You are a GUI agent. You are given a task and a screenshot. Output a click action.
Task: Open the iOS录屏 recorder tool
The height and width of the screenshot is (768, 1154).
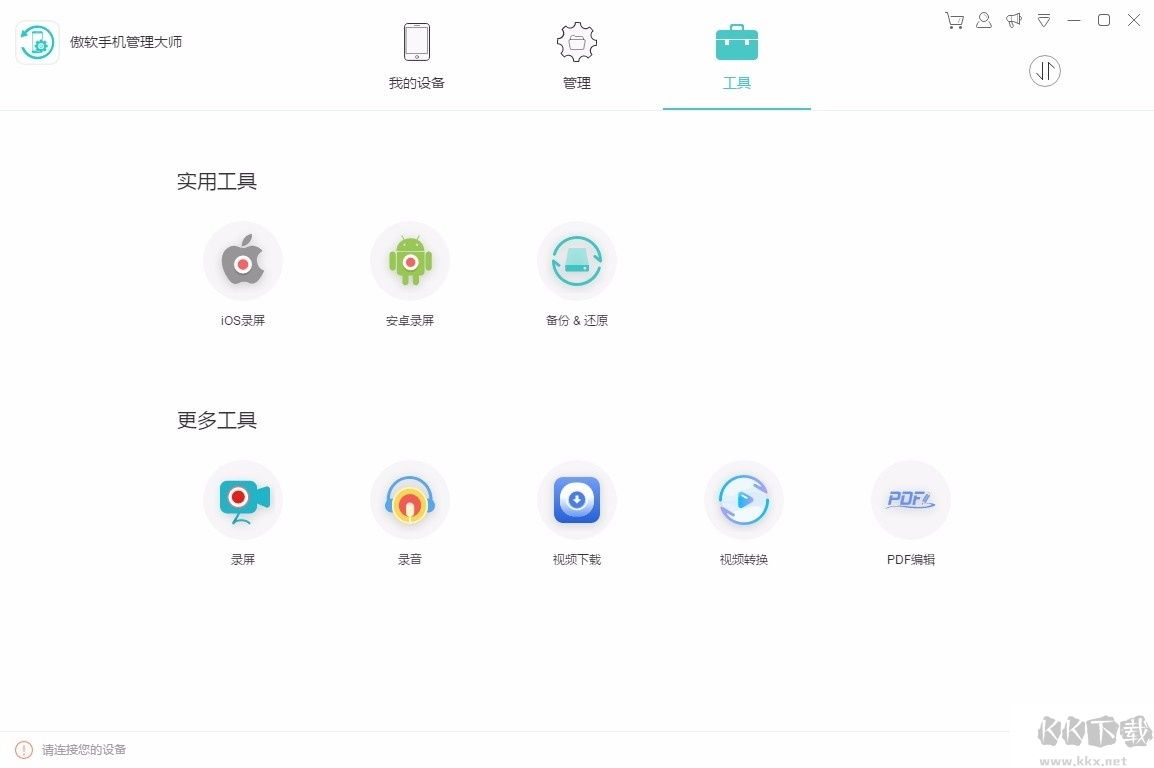[x=243, y=261]
